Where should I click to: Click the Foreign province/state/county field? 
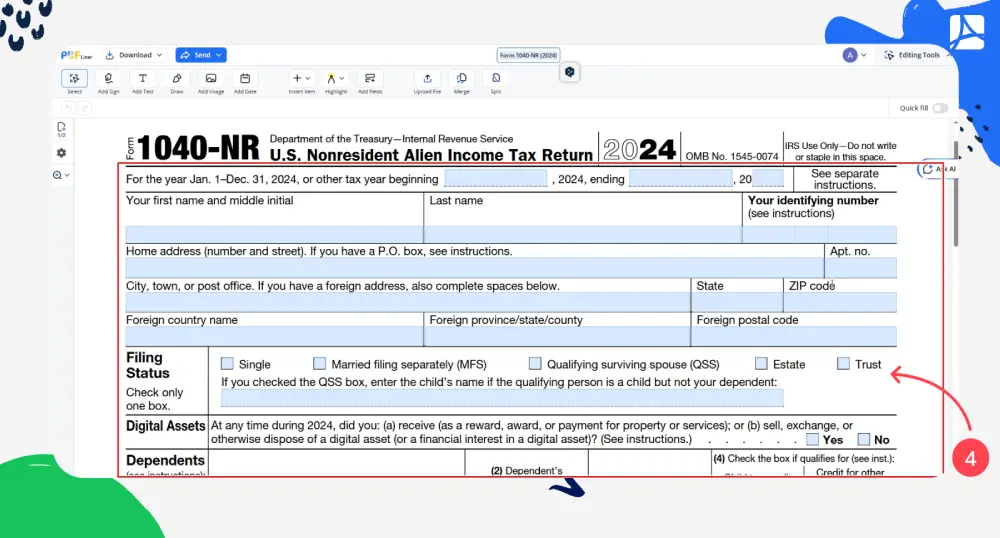[x=557, y=336]
